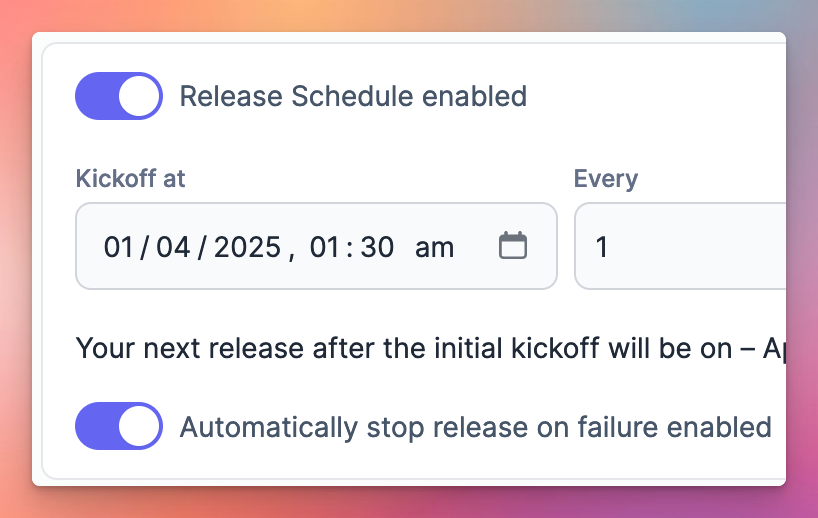Click the "Release Schedule enabled" label text
818x518 pixels.
click(353, 97)
